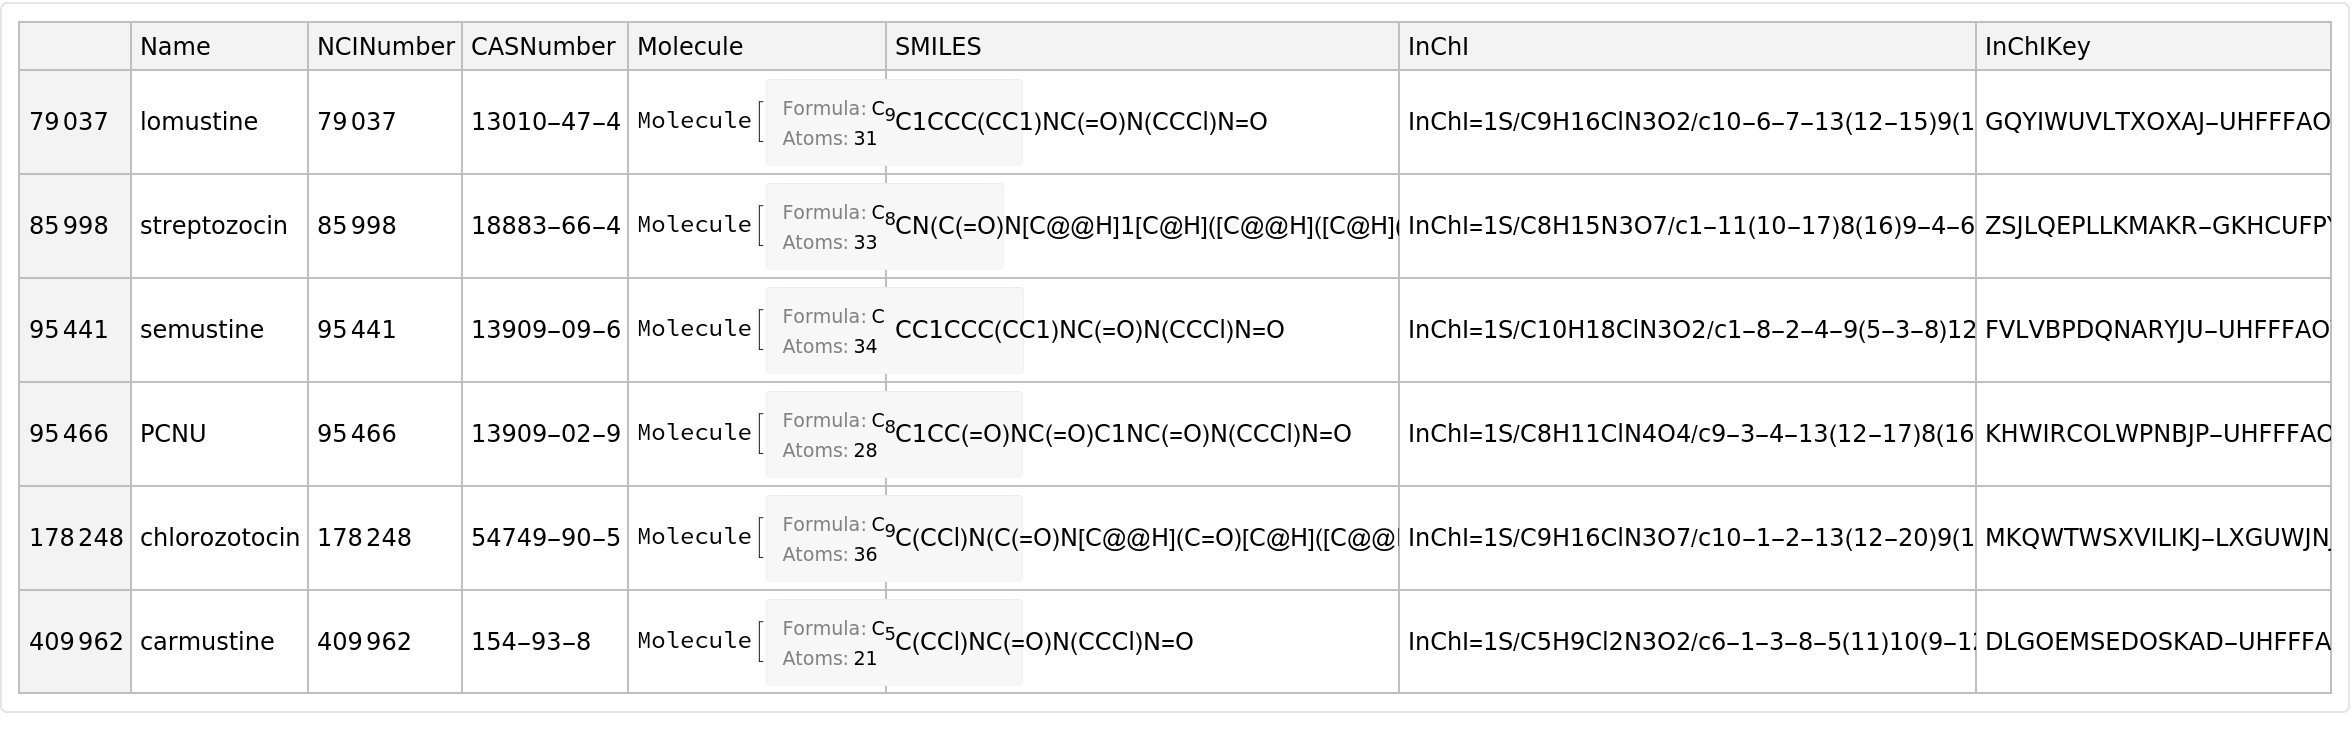The height and width of the screenshot is (744, 2352).
Task: Click the NCINumber column header
Action: [x=385, y=47]
